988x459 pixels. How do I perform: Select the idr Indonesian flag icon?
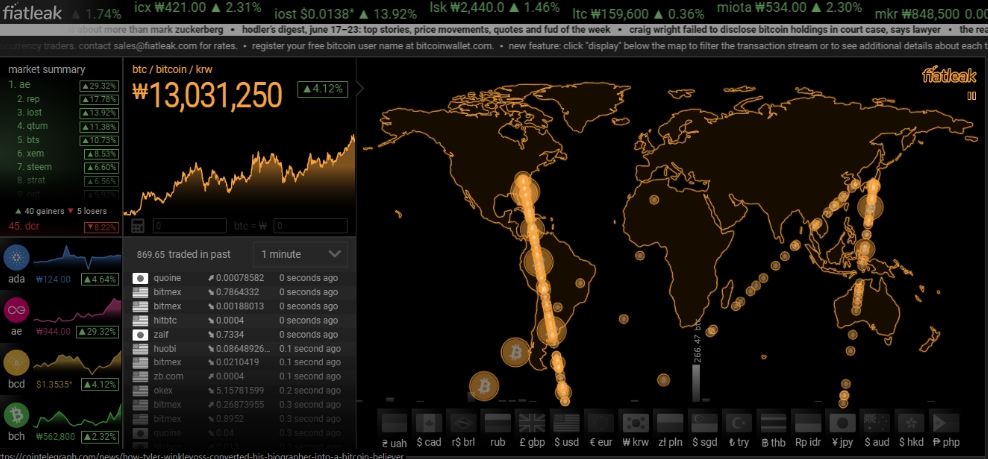[x=807, y=422]
